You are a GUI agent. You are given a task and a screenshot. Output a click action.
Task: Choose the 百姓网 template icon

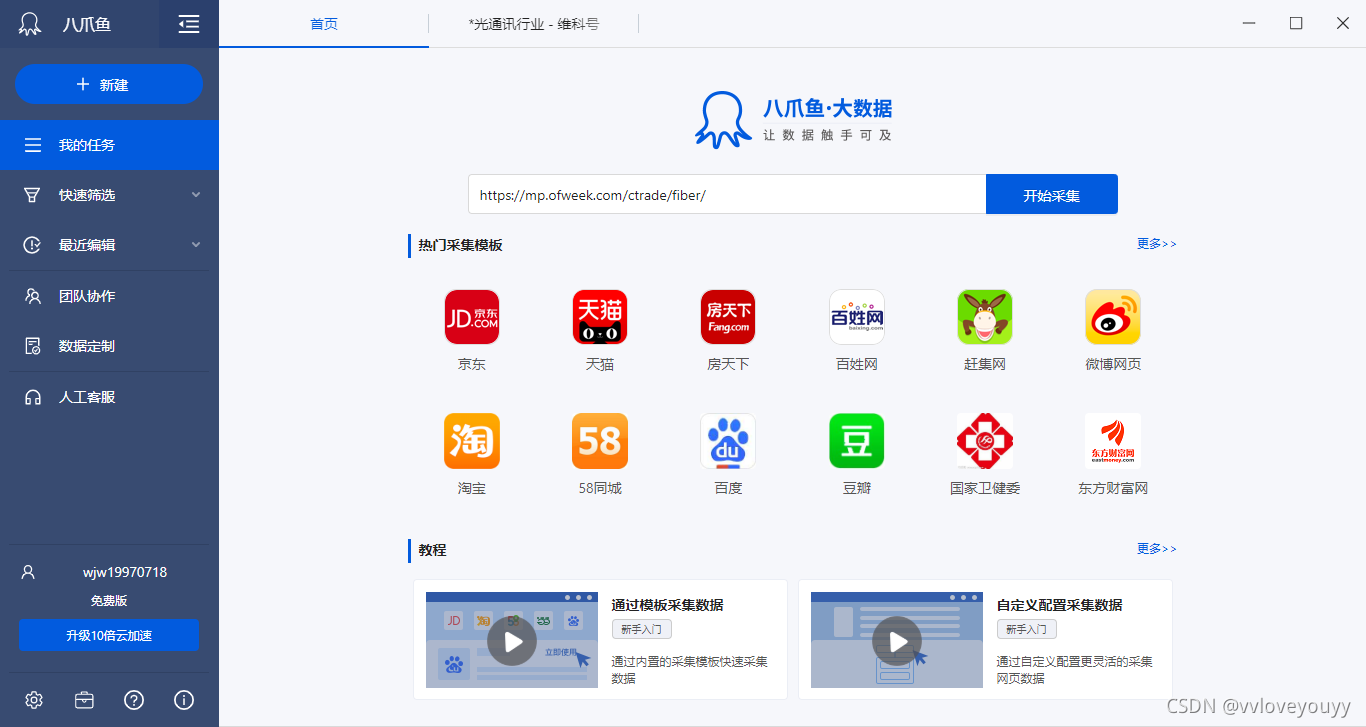[857, 317]
